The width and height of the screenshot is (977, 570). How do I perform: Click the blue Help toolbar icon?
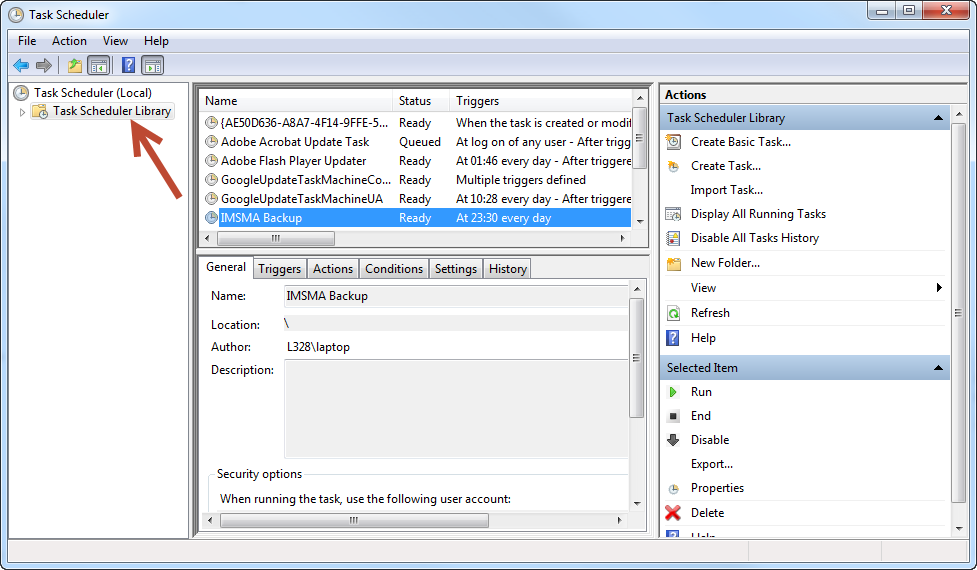(128, 66)
